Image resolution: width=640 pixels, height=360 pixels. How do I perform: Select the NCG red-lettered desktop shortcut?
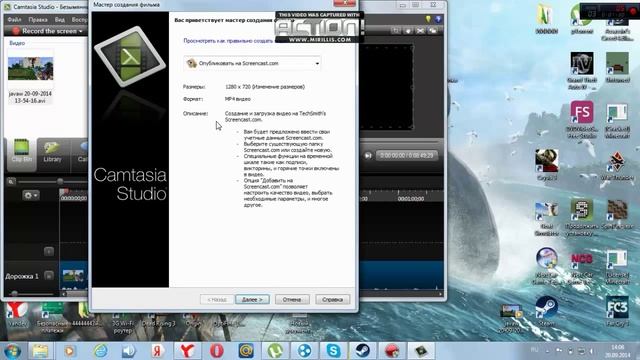pos(582,267)
